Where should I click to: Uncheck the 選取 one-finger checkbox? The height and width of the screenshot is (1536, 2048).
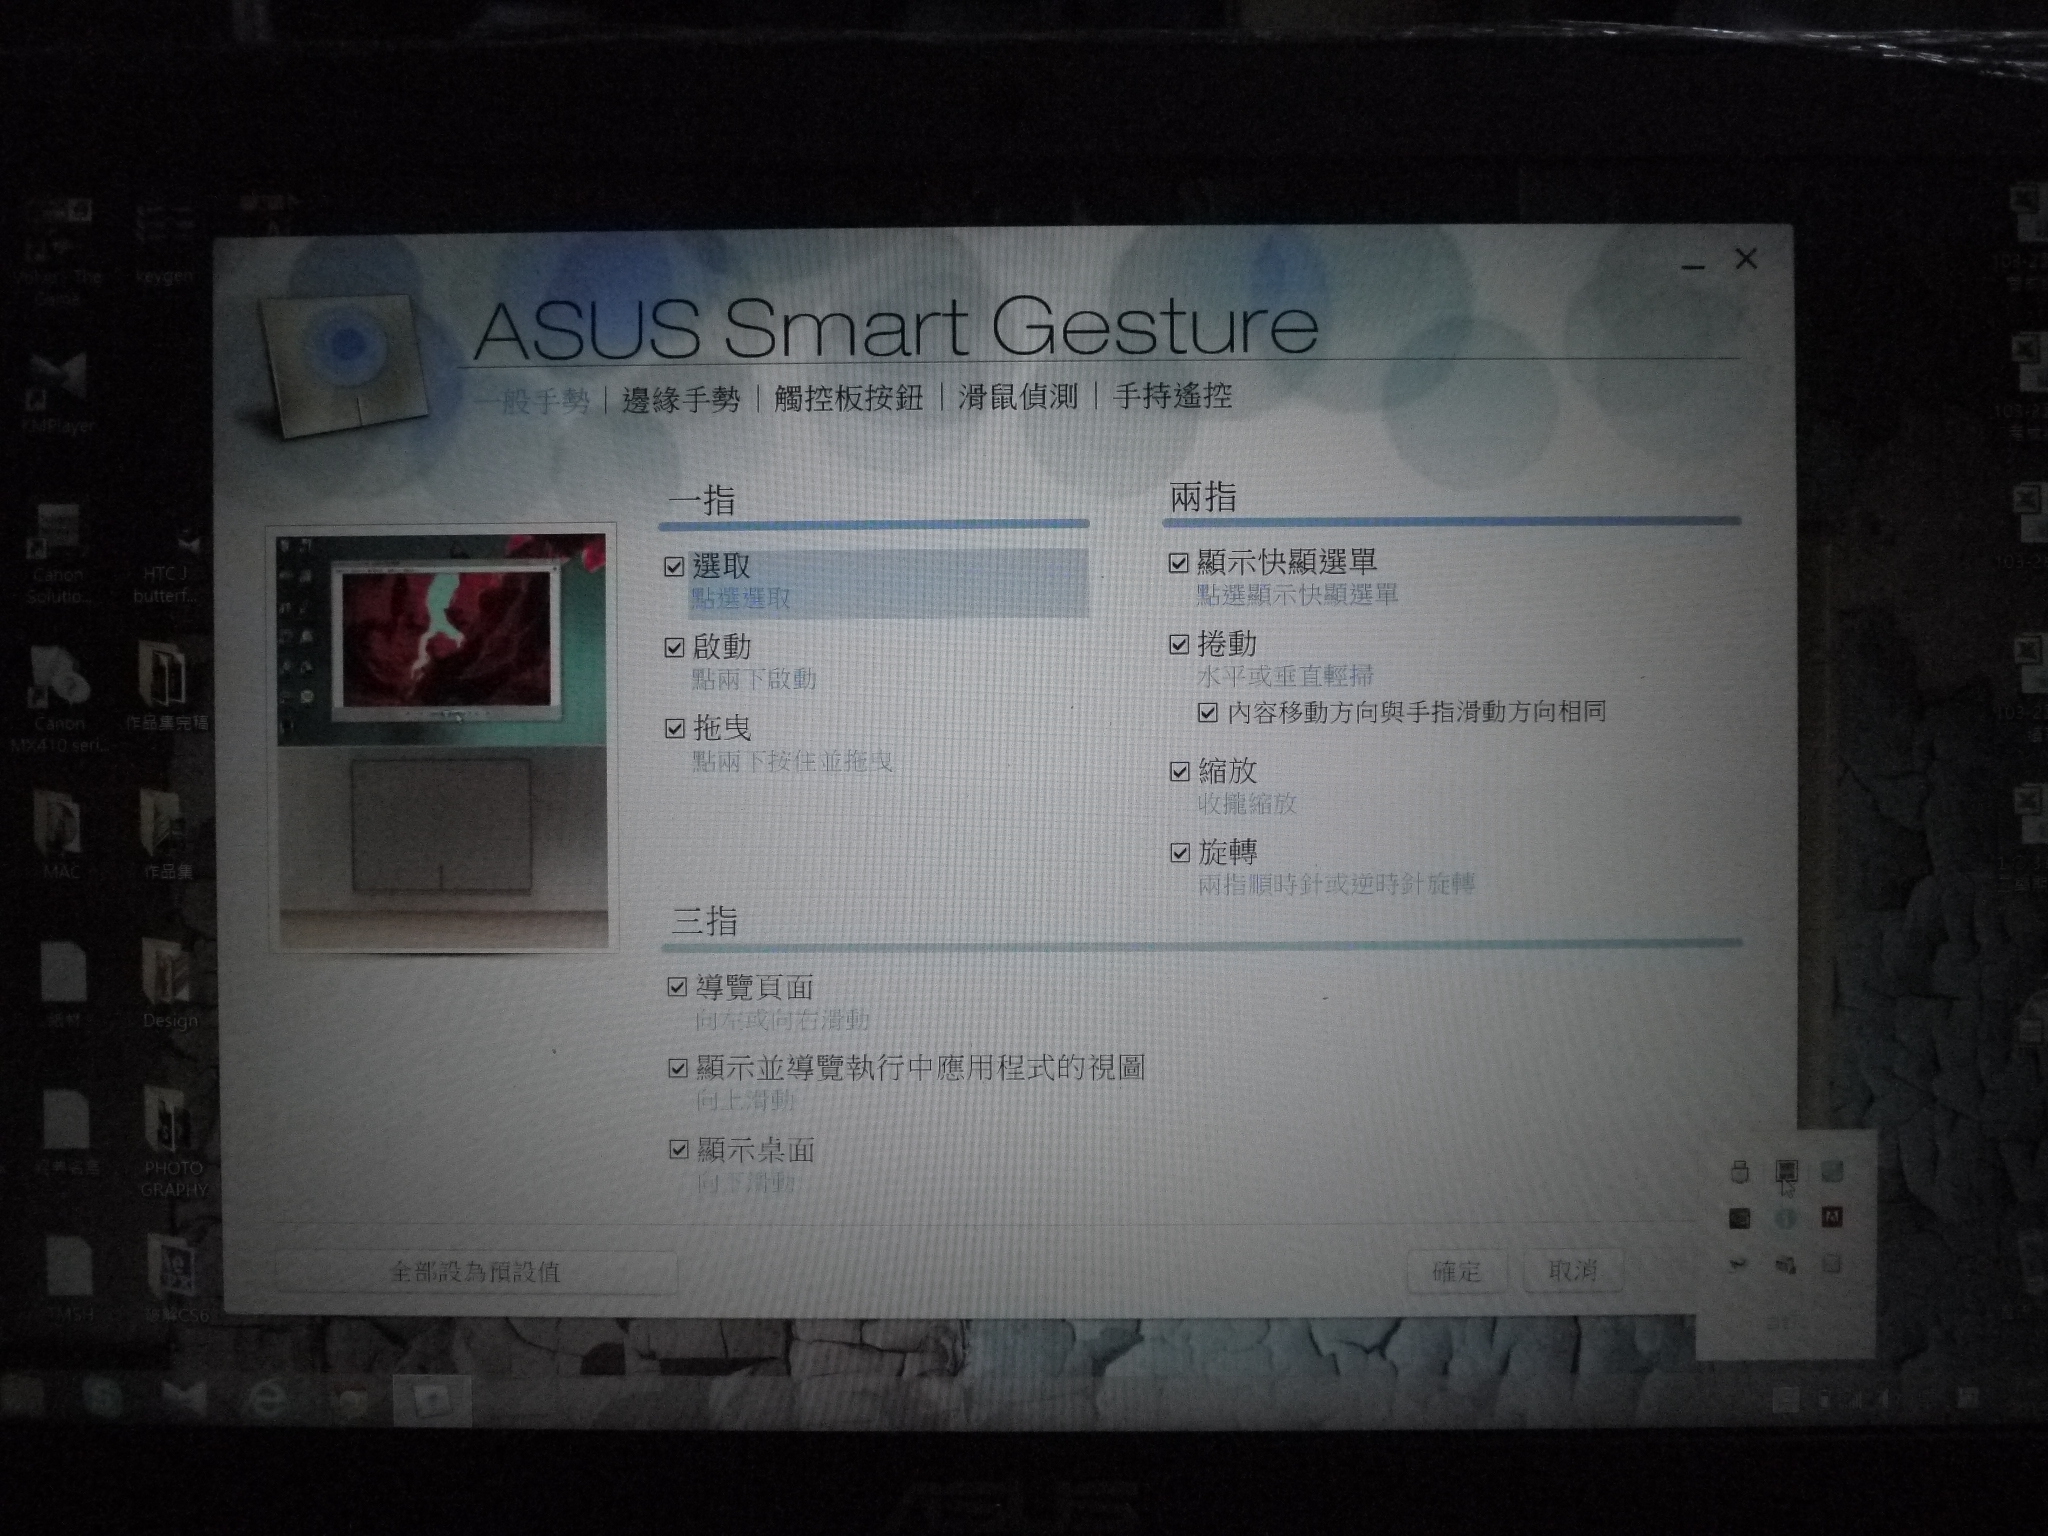[675, 567]
